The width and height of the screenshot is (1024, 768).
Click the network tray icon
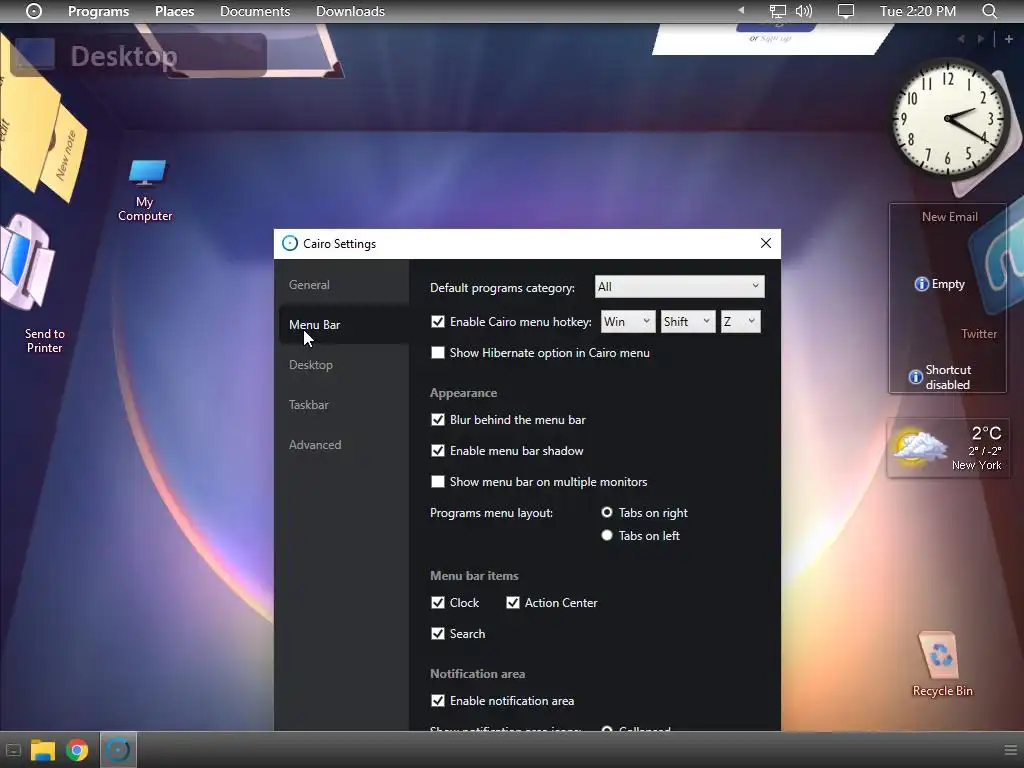(x=777, y=11)
